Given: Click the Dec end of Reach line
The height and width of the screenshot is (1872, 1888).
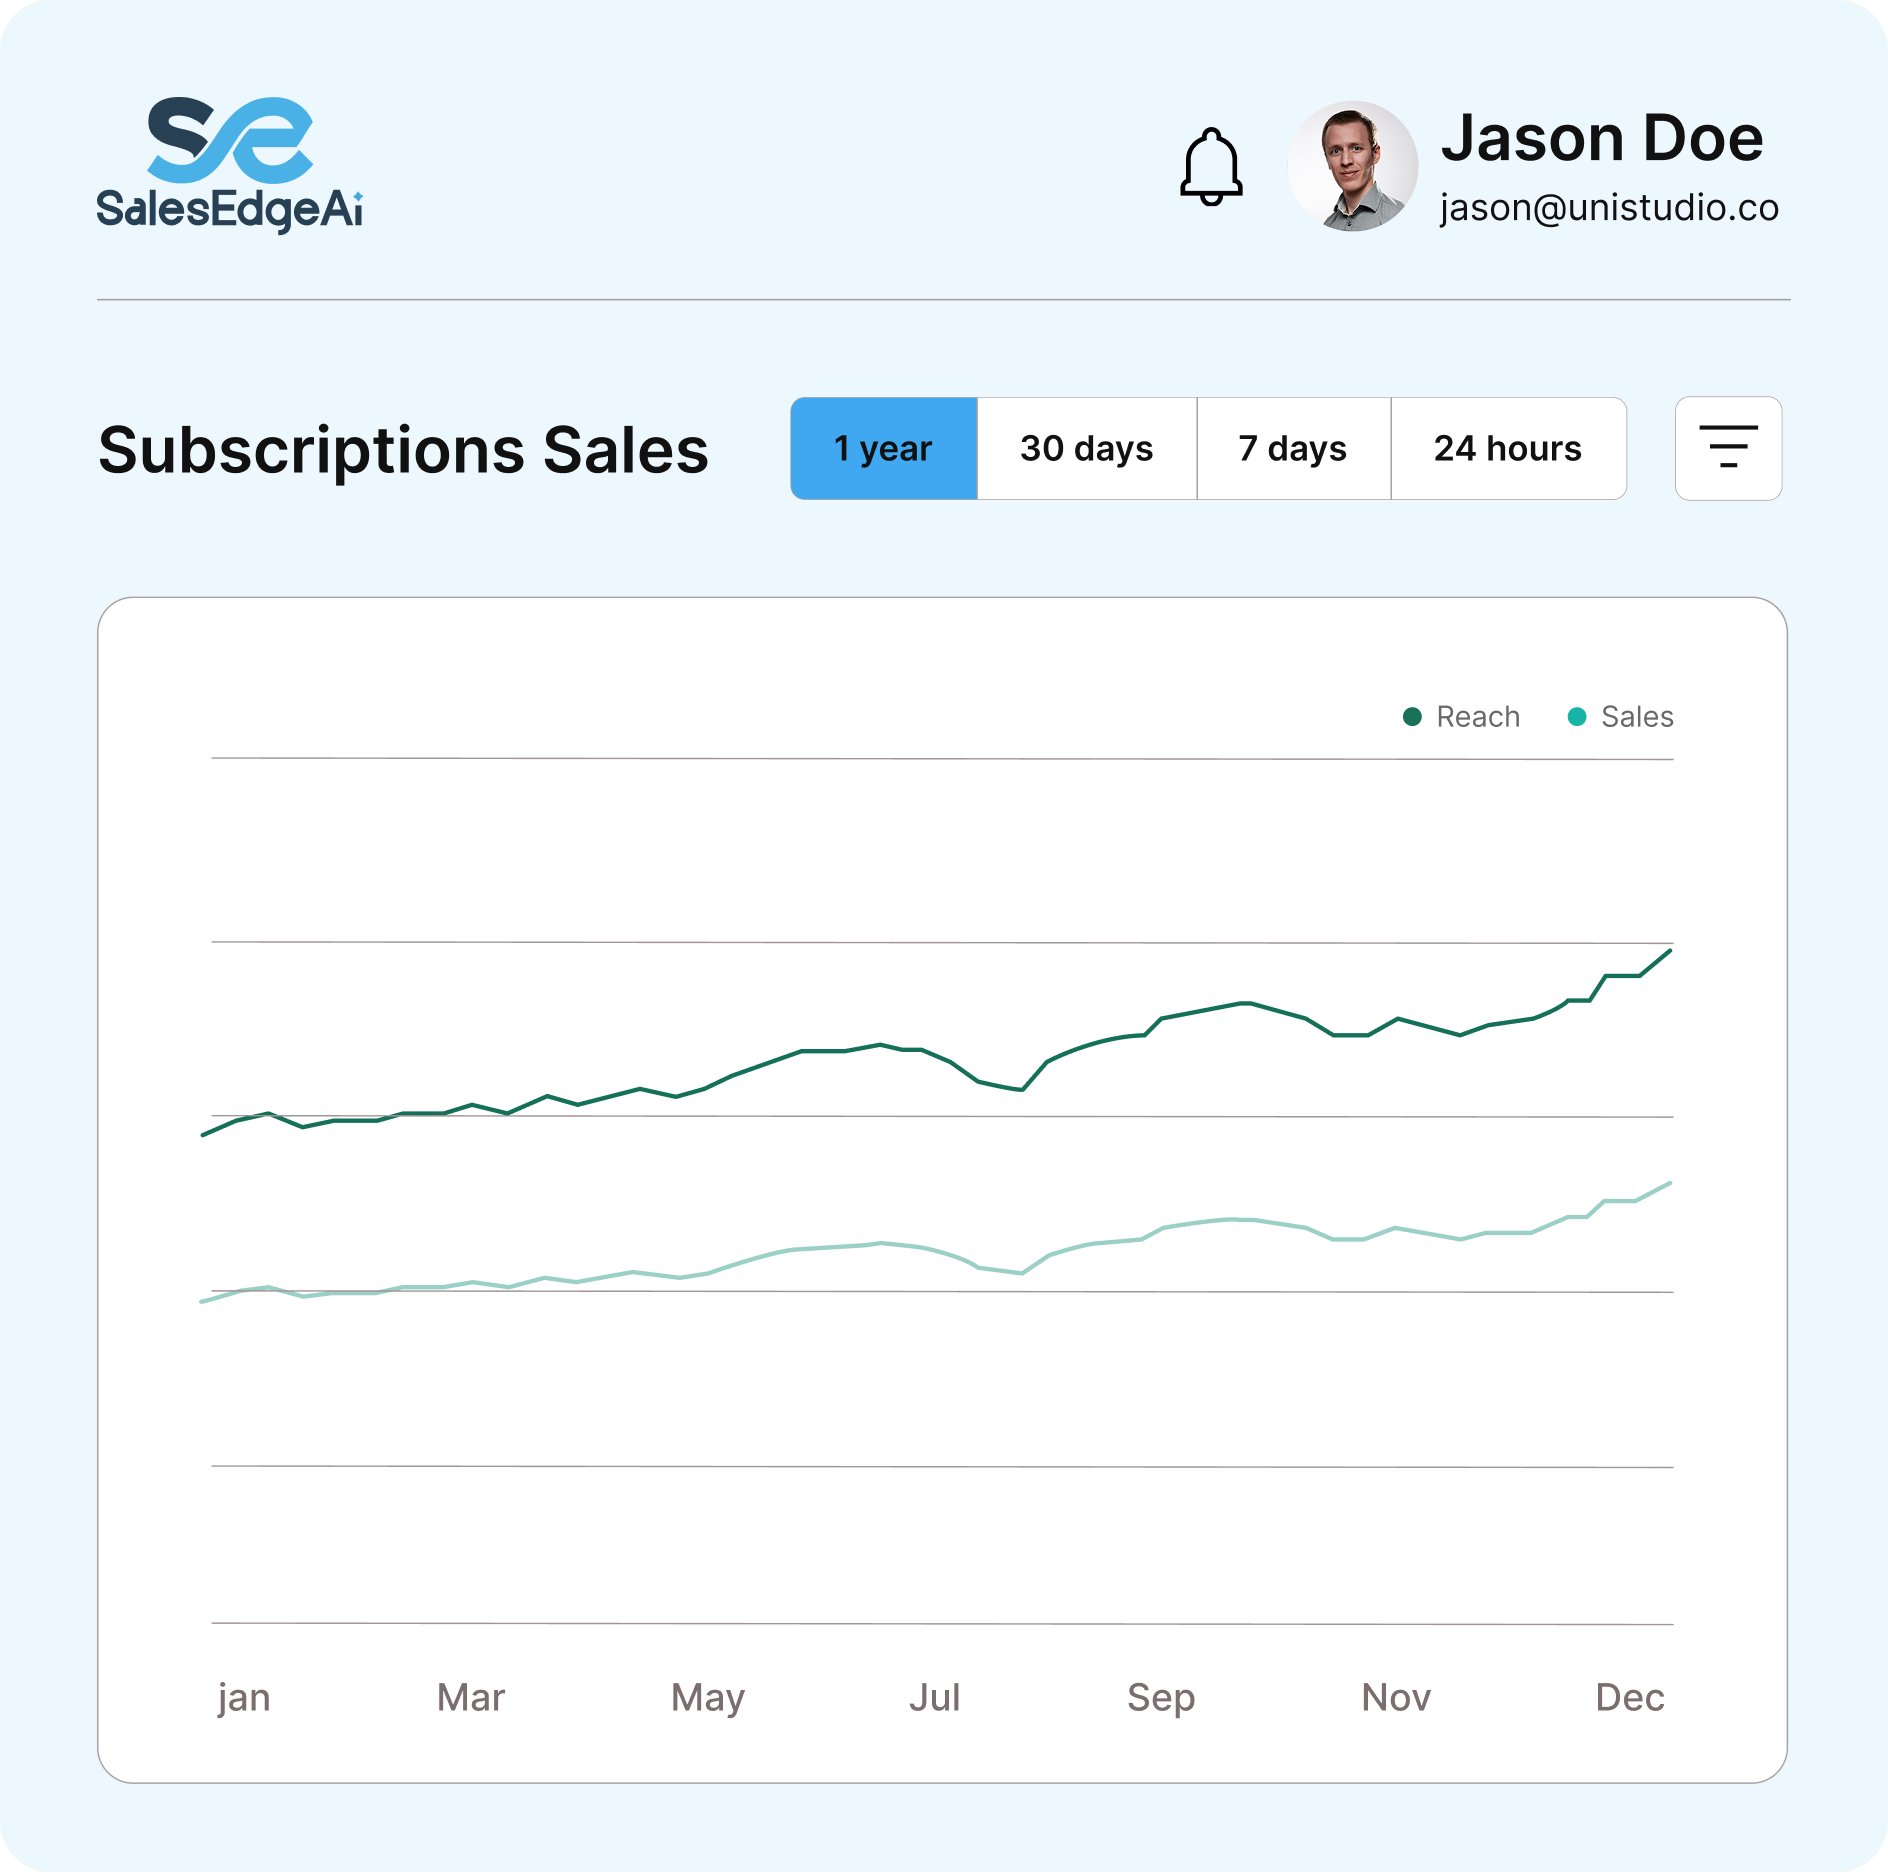Looking at the screenshot, I should (1669, 951).
